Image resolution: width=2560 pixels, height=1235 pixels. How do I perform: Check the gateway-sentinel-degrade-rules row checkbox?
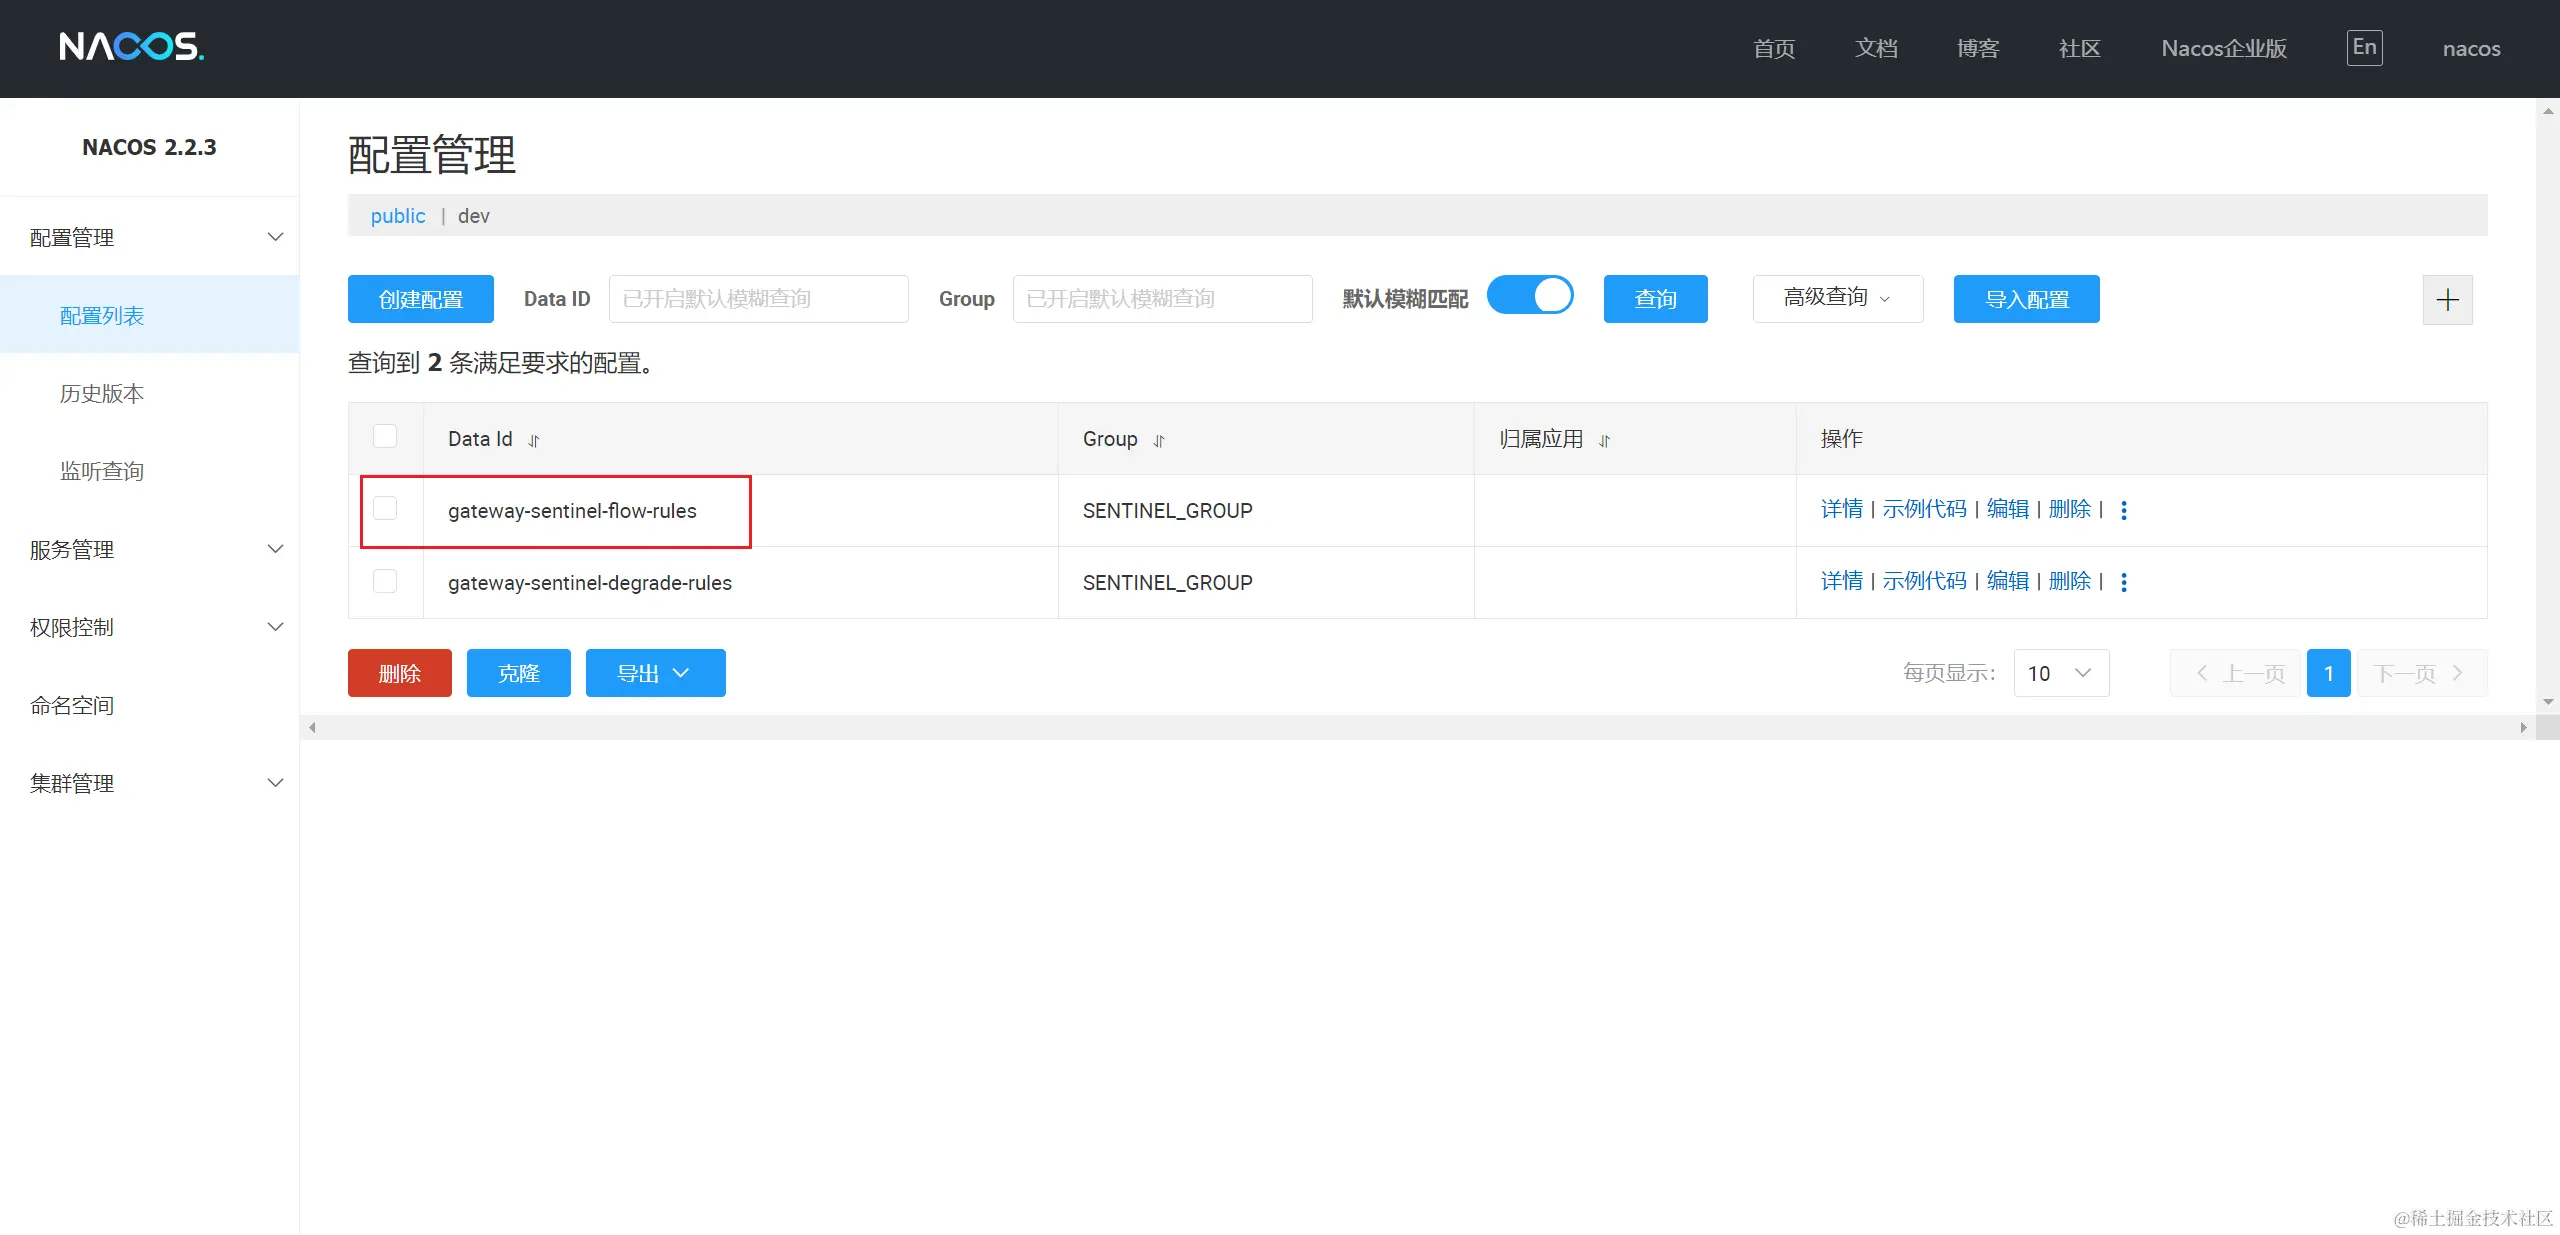click(385, 581)
